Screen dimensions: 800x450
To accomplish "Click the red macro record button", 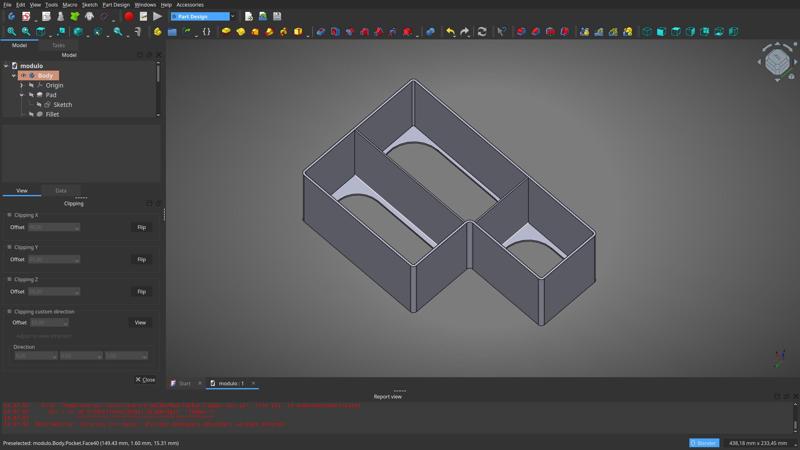I will pyautogui.click(x=129, y=16).
